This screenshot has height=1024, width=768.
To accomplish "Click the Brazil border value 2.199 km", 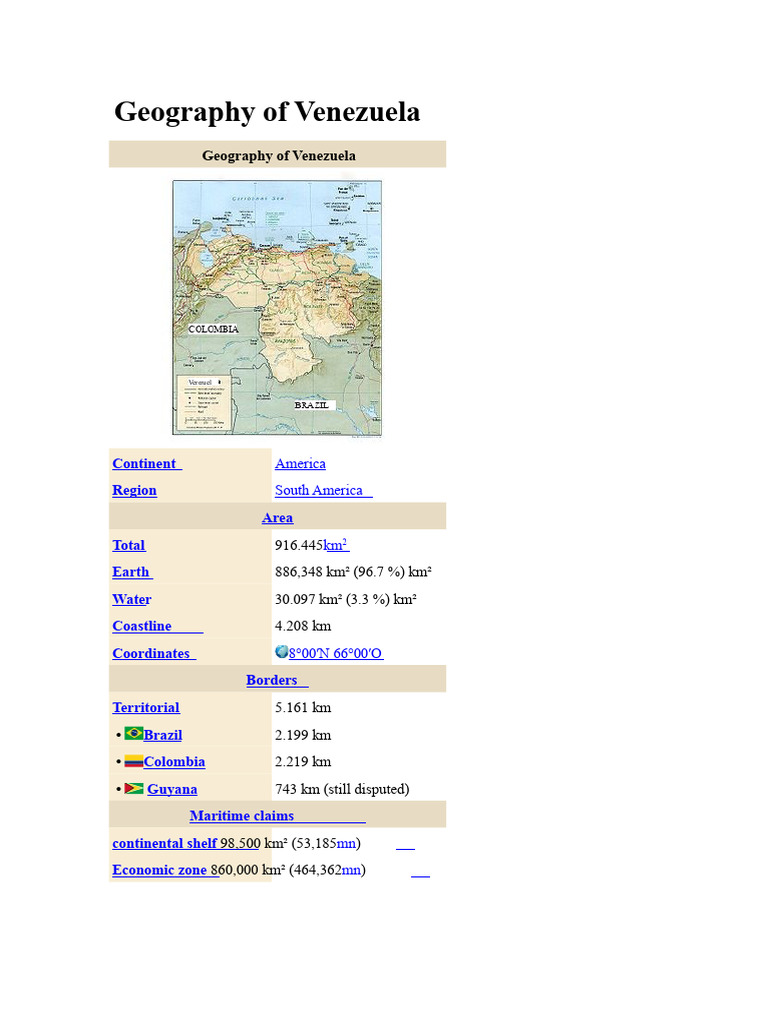I will 303,735.
